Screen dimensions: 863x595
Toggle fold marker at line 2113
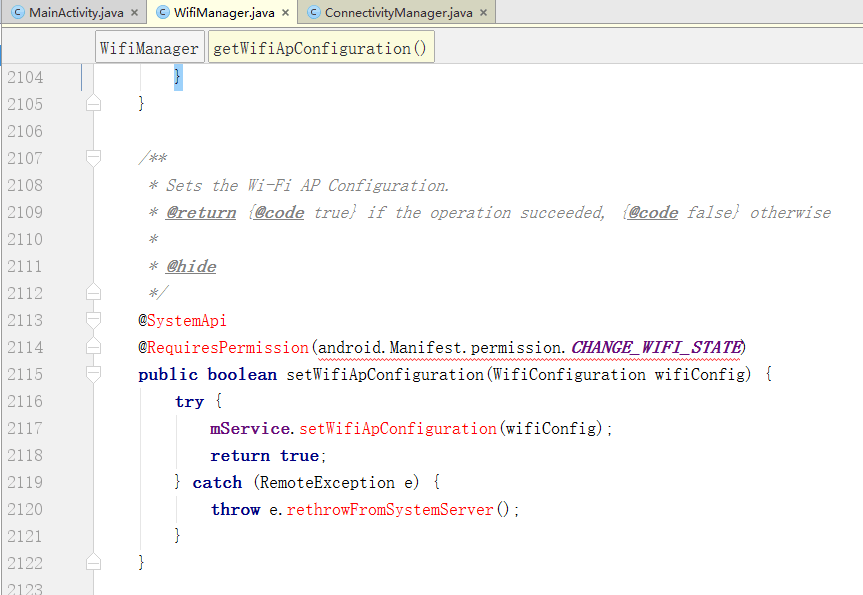94,320
